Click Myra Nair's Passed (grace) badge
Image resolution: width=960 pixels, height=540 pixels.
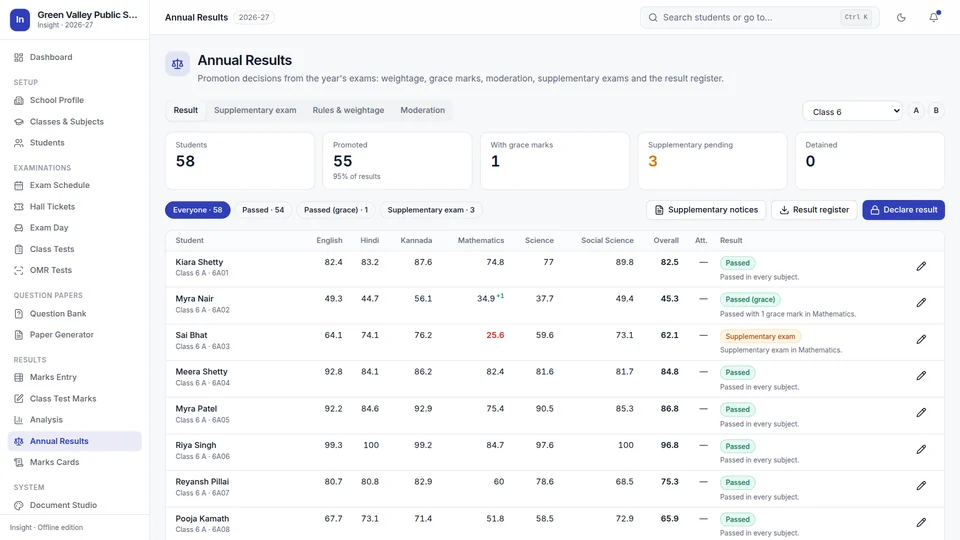(749, 299)
